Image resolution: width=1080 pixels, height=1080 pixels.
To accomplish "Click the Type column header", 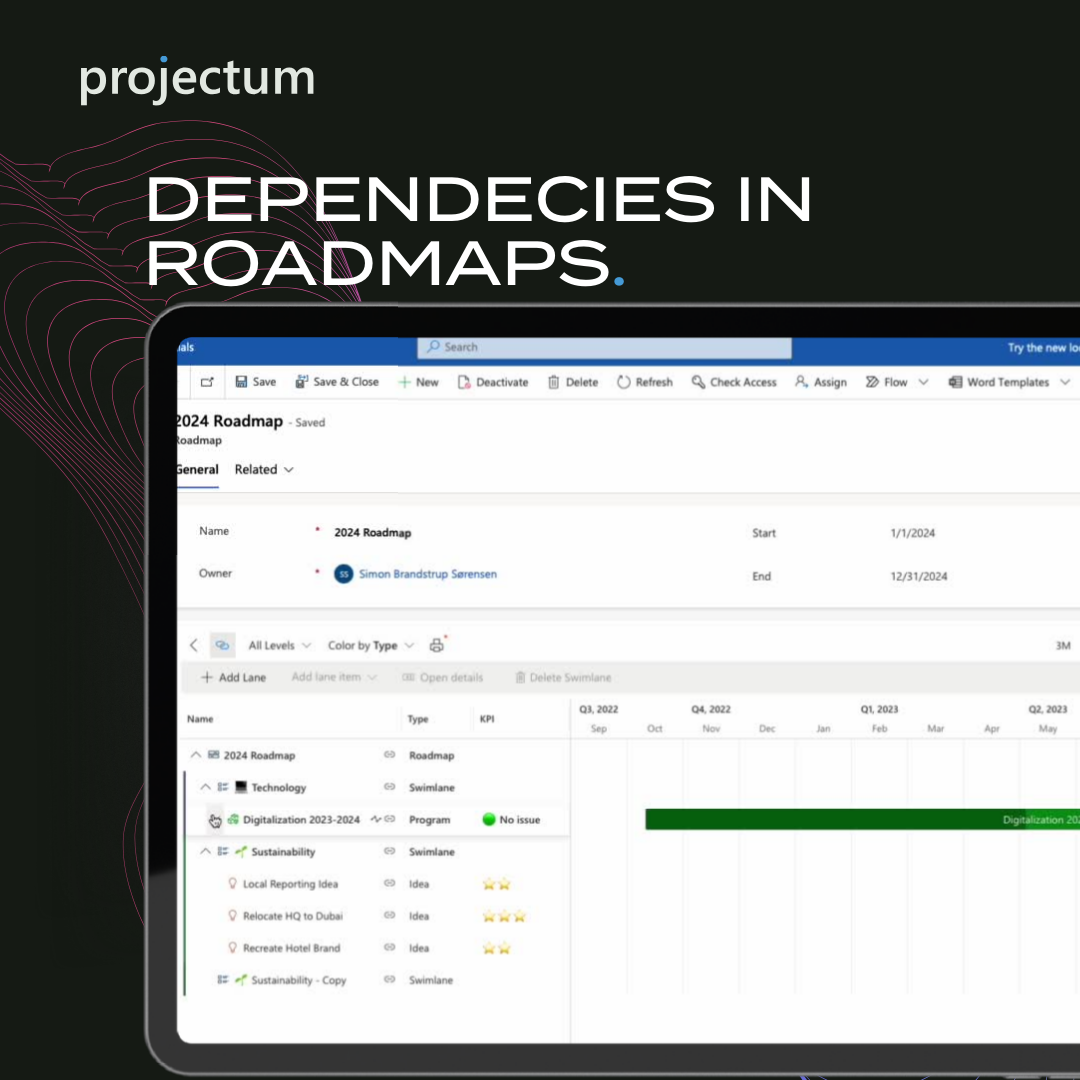I will pos(417,718).
